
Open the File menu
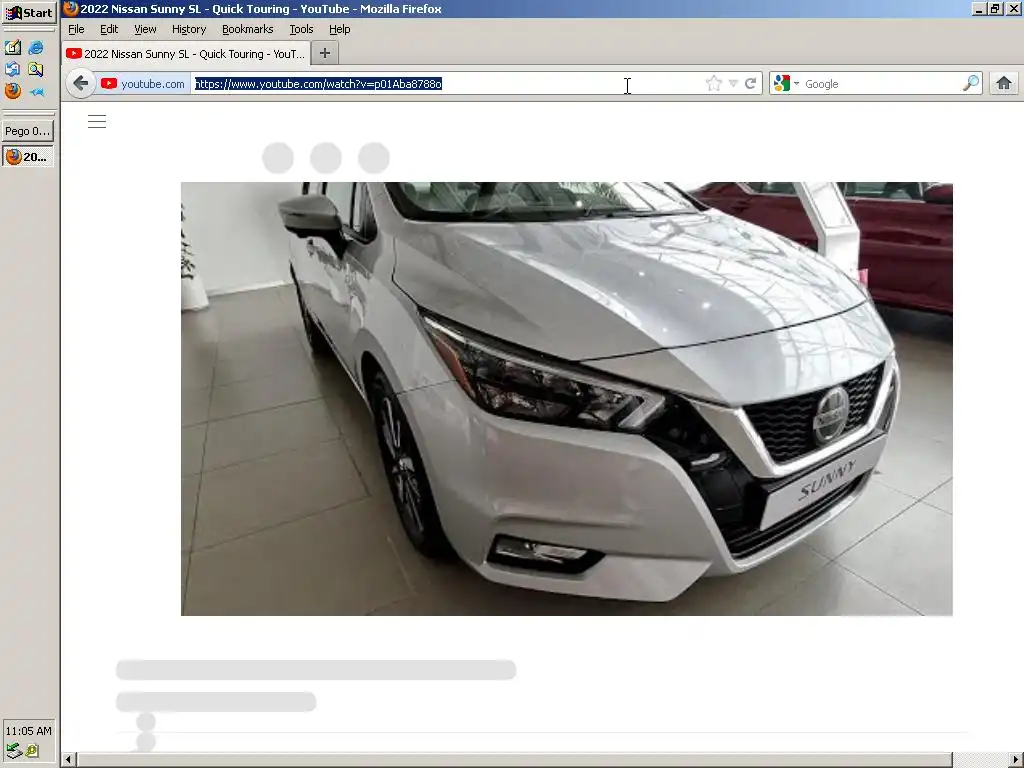coord(76,29)
